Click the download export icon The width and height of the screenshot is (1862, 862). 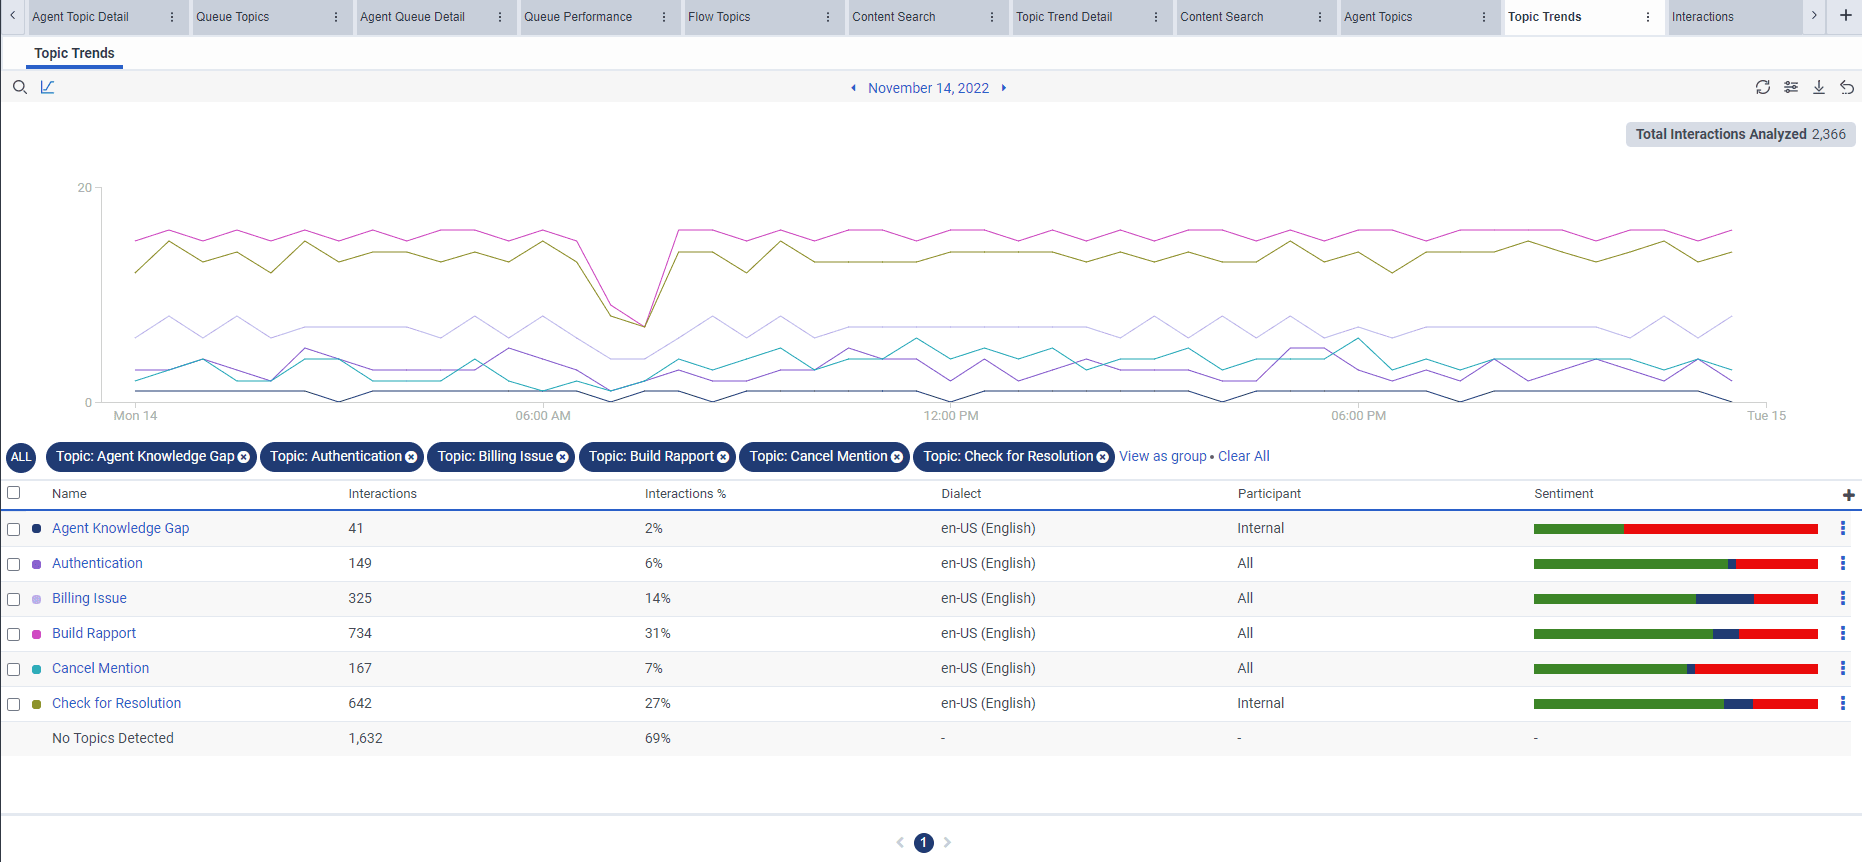coord(1818,88)
